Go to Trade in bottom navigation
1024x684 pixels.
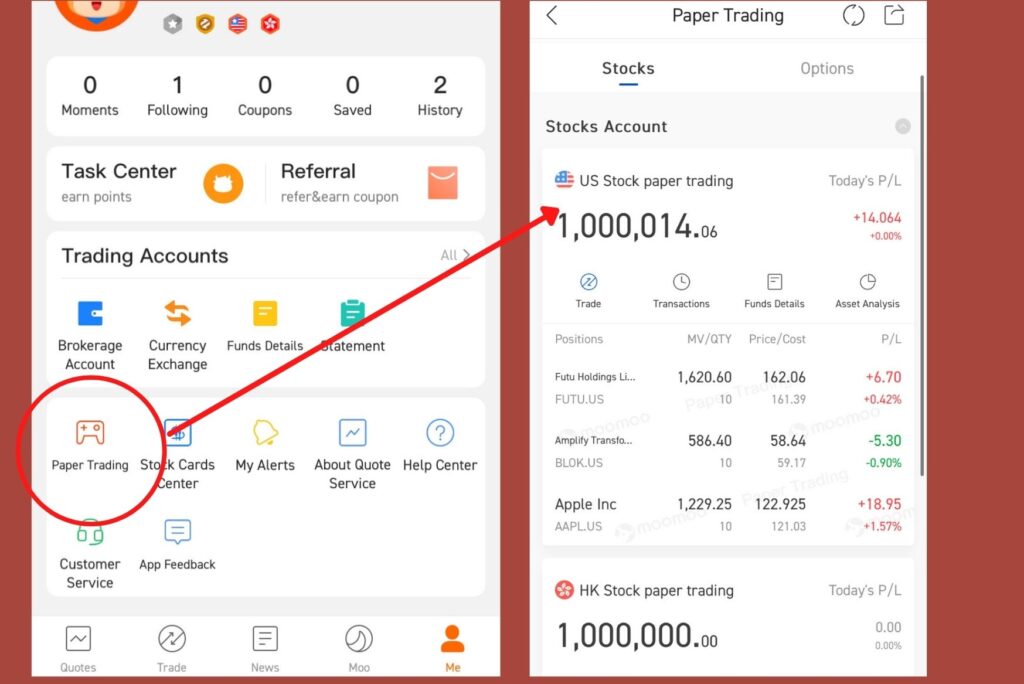coord(172,649)
